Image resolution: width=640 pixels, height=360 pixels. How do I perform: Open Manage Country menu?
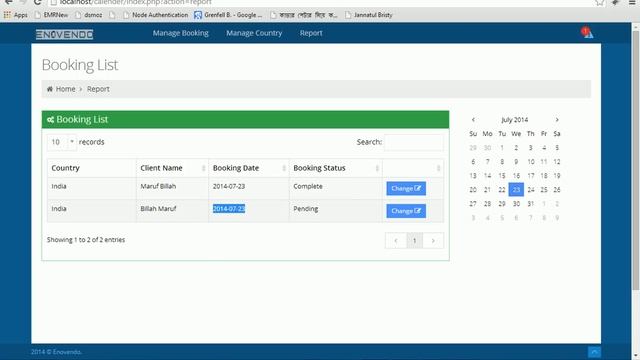click(x=254, y=33)
